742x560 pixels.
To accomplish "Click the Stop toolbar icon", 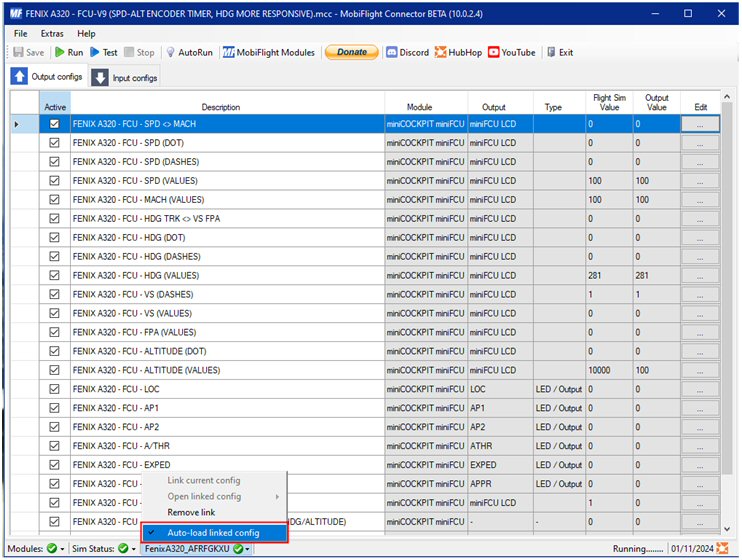I will (129, 52).
